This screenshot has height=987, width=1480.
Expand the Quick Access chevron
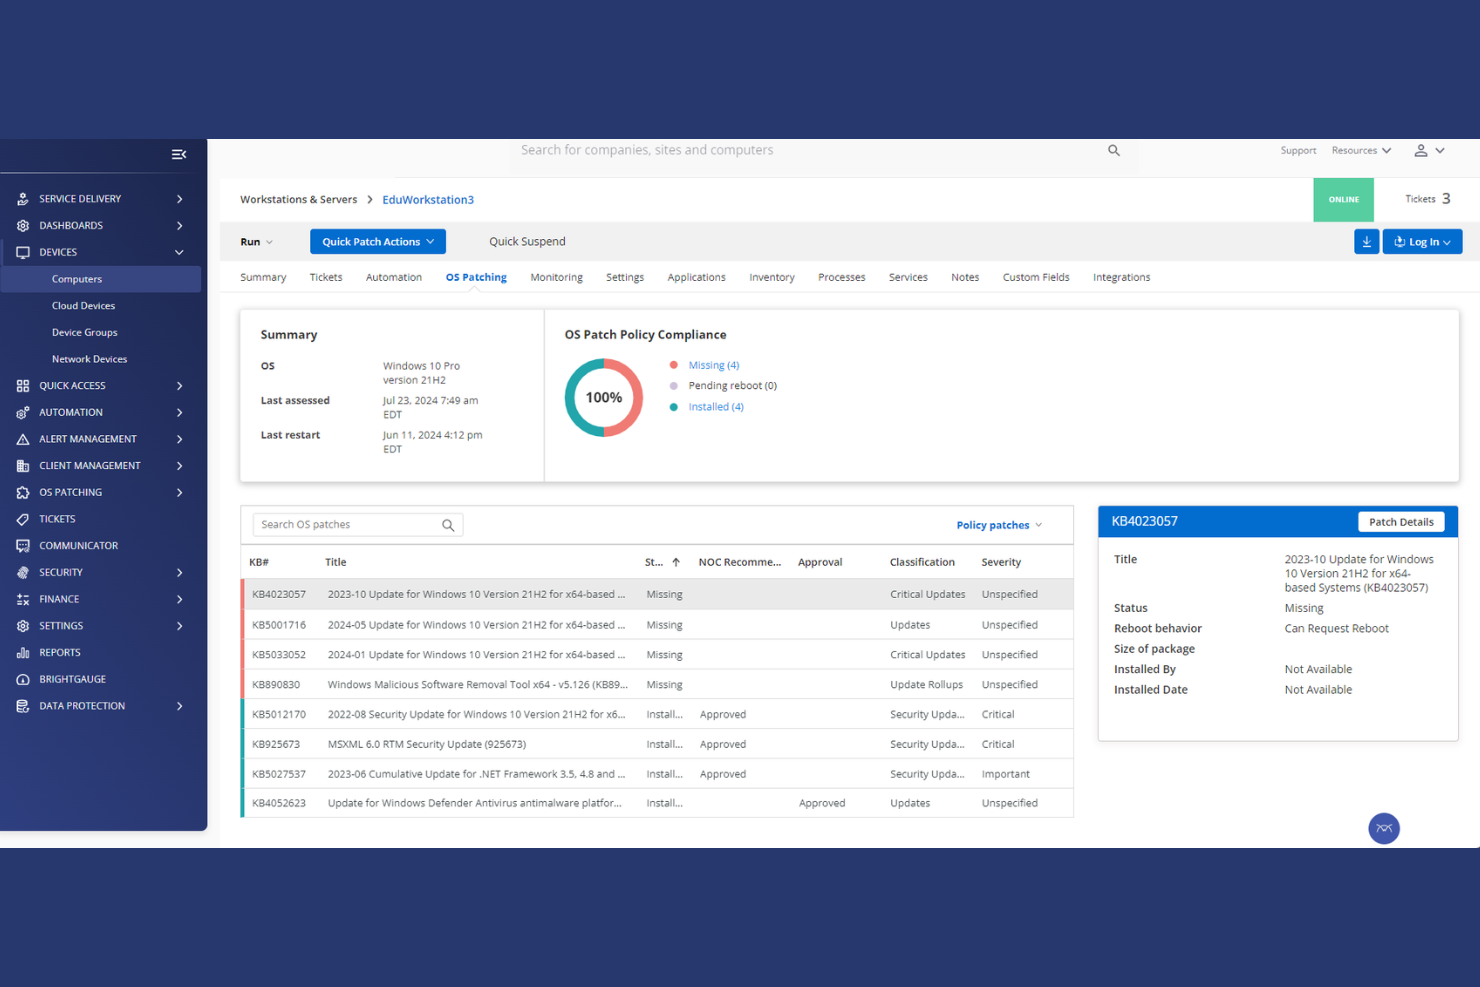[179, 386]
